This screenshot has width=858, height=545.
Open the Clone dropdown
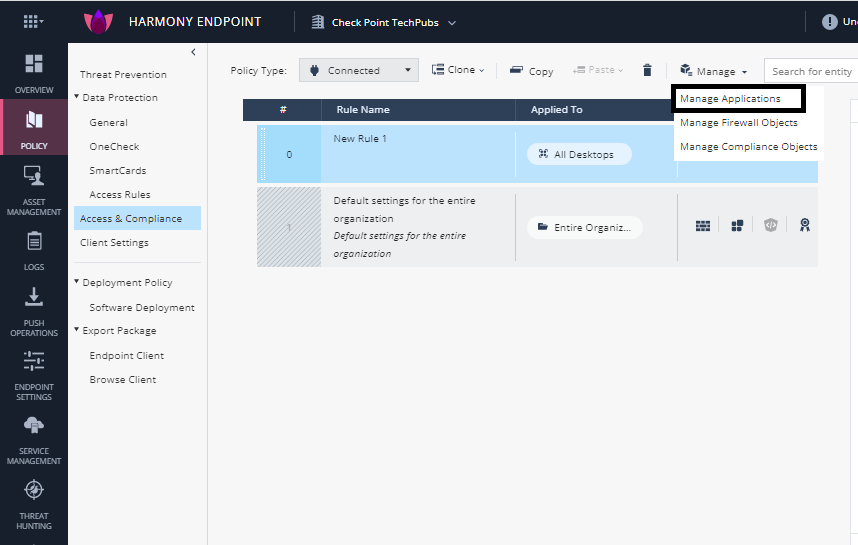(458, 70)
